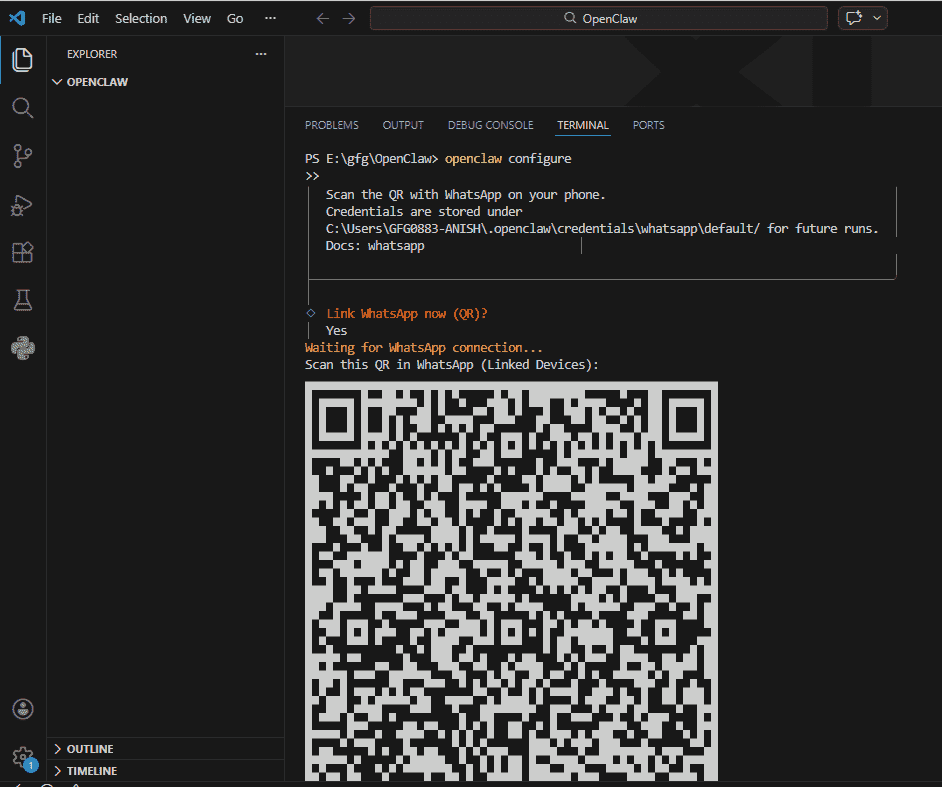The width and height of the screenshot is (942, 787).
Task: Click the 'Yes' answer in terminal
Action: [x=336, y=330]
